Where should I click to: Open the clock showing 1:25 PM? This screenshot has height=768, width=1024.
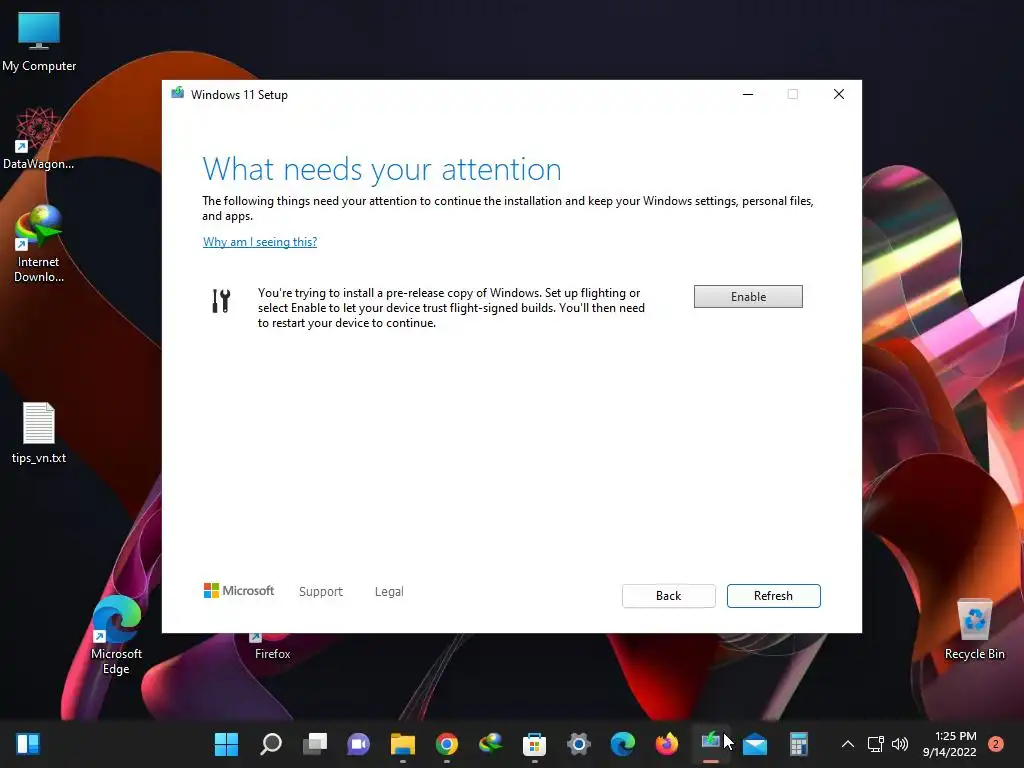[950, 744]
